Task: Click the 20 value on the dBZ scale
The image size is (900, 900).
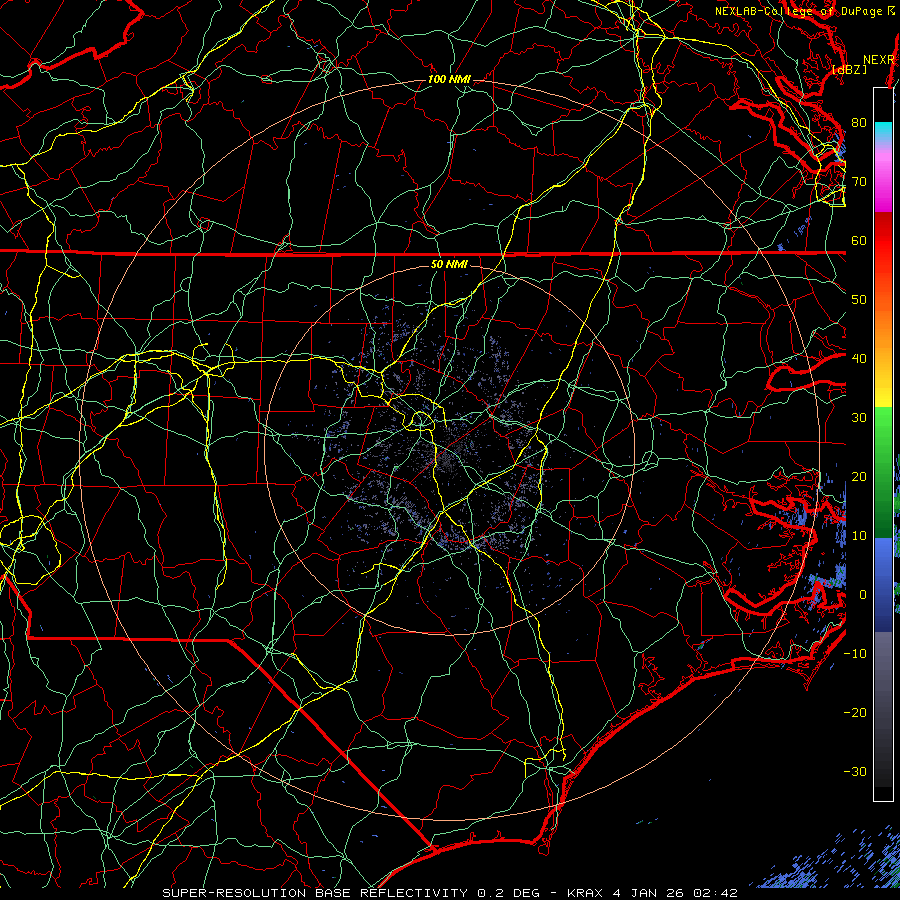Action: point(859,476)
